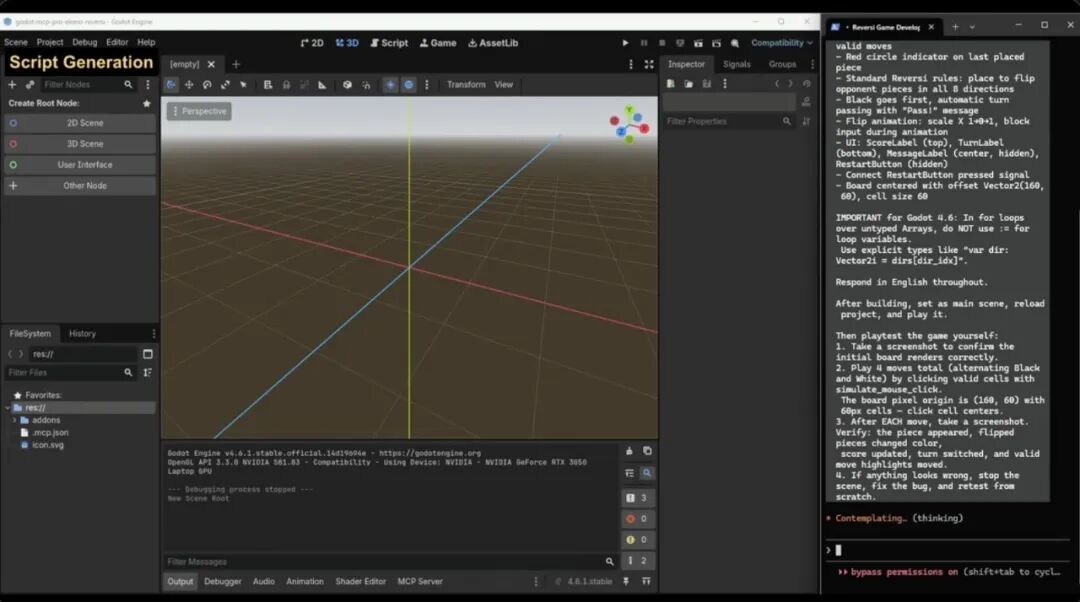Click the 3D navigation axis gizmo
This screenshot has height=602, width=1080.
coord(629,125)
